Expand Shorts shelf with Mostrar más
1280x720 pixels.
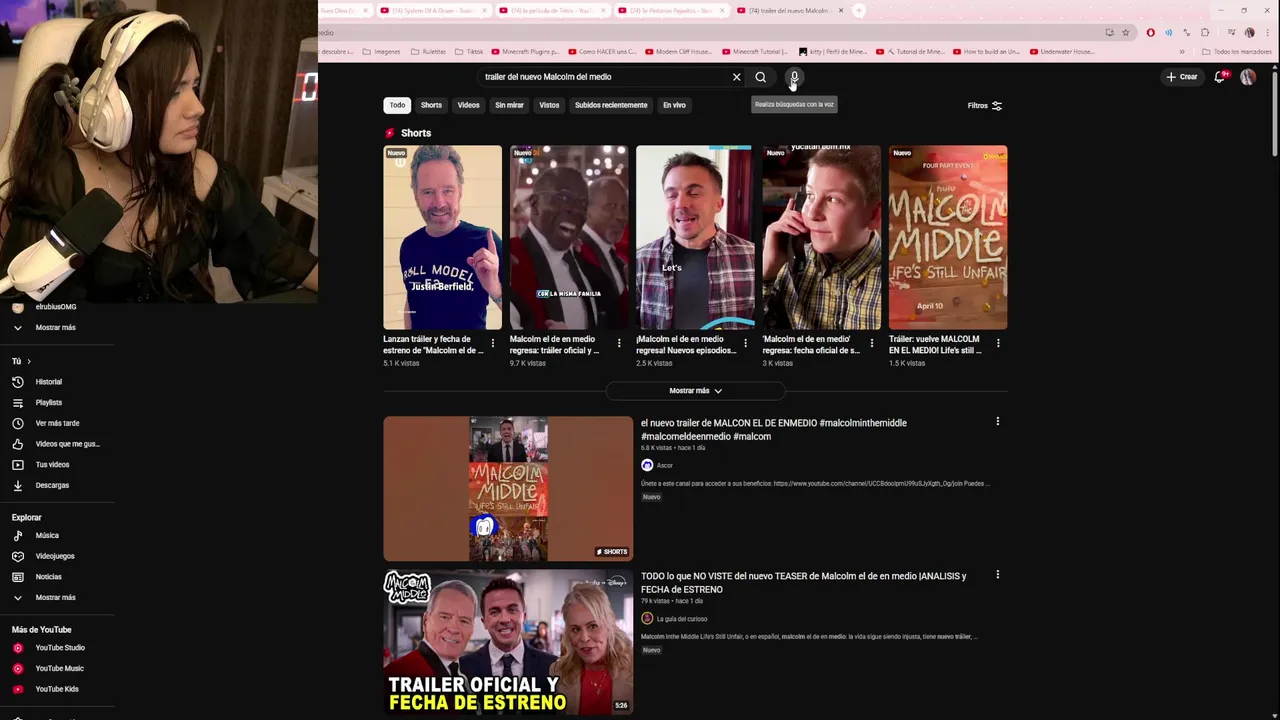pos(695,391)
